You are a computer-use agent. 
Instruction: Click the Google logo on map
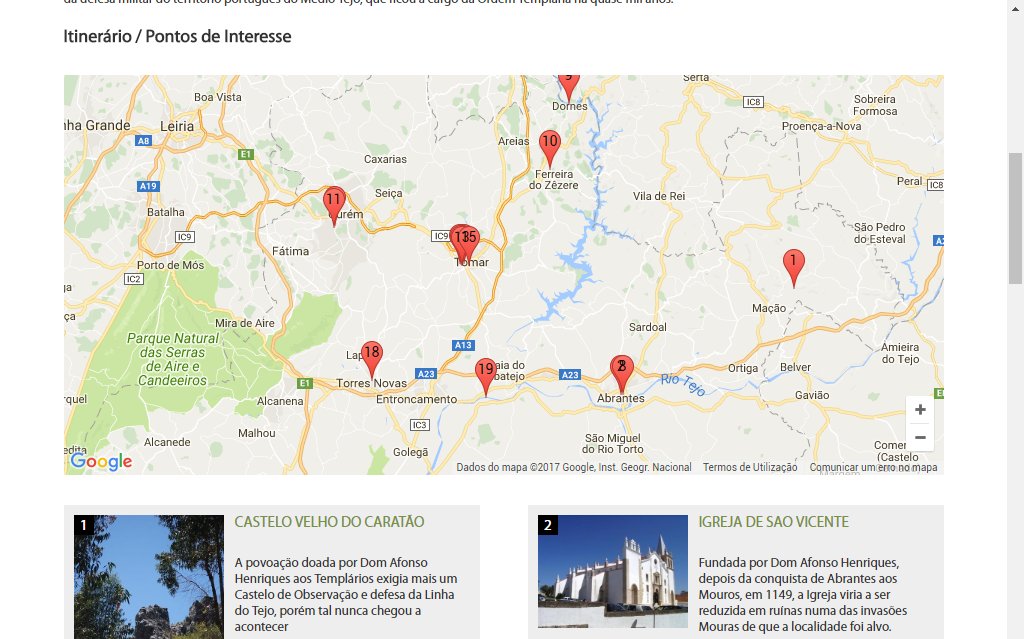(101, 462)
